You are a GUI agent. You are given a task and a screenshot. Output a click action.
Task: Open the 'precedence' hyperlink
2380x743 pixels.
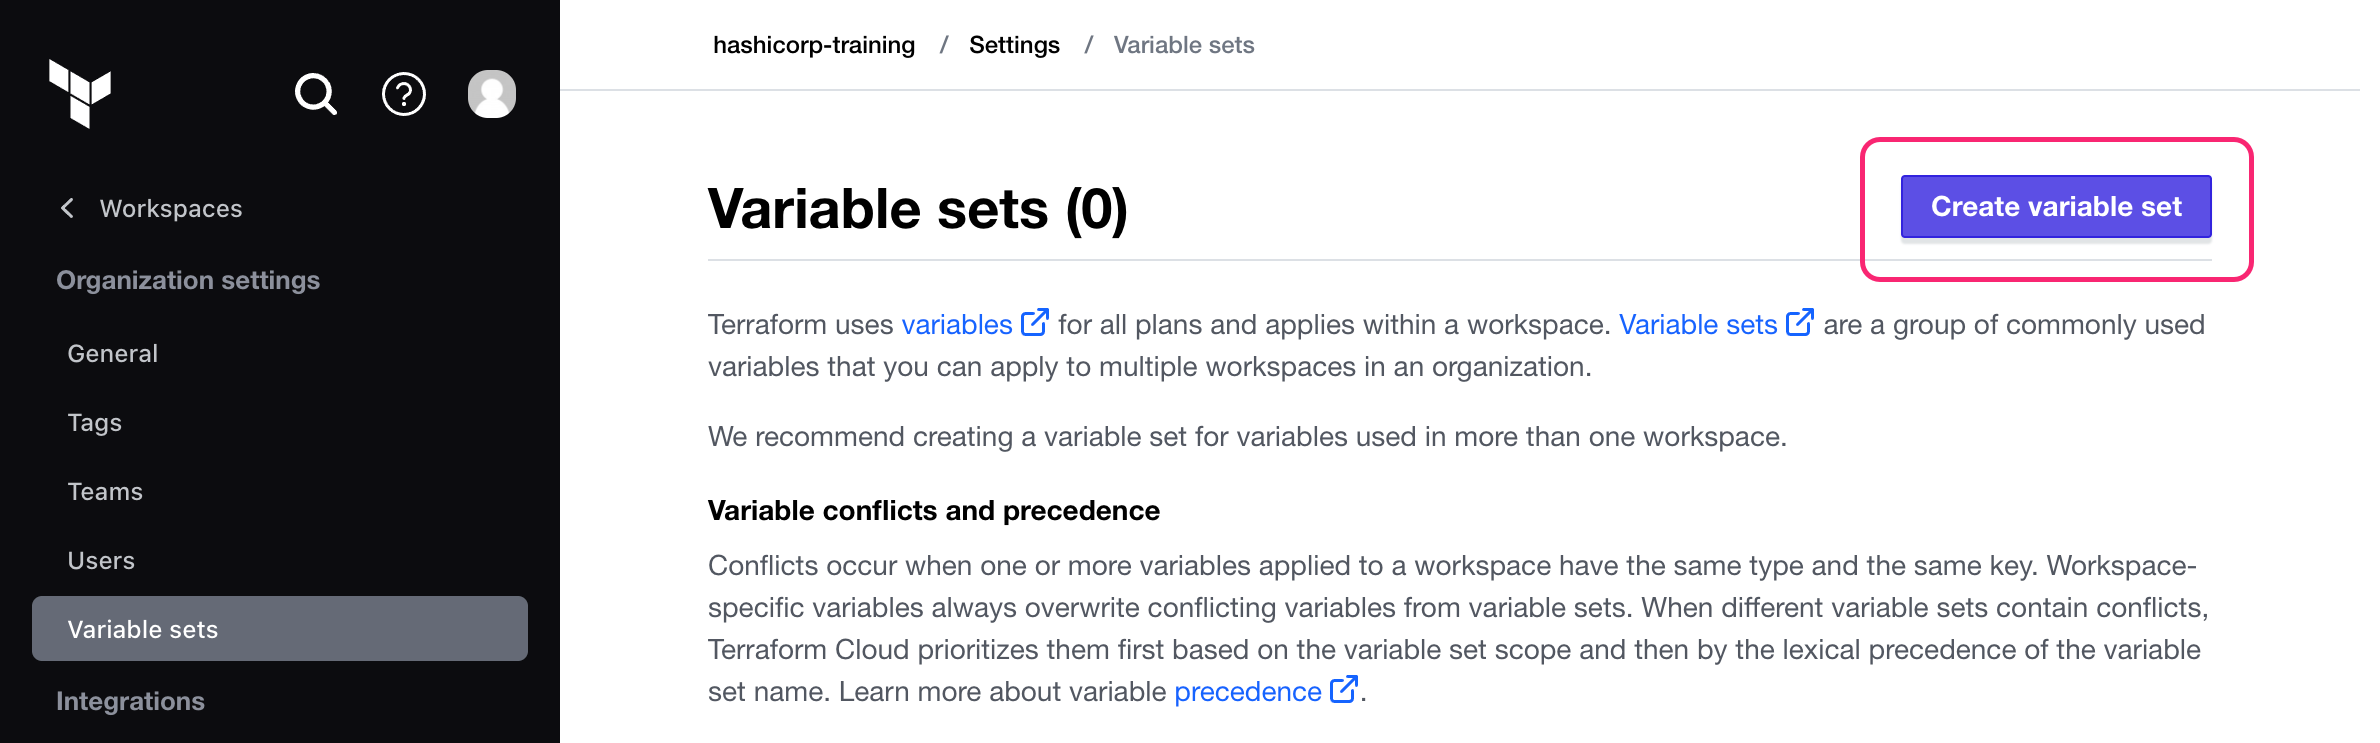pos(1247,690)
